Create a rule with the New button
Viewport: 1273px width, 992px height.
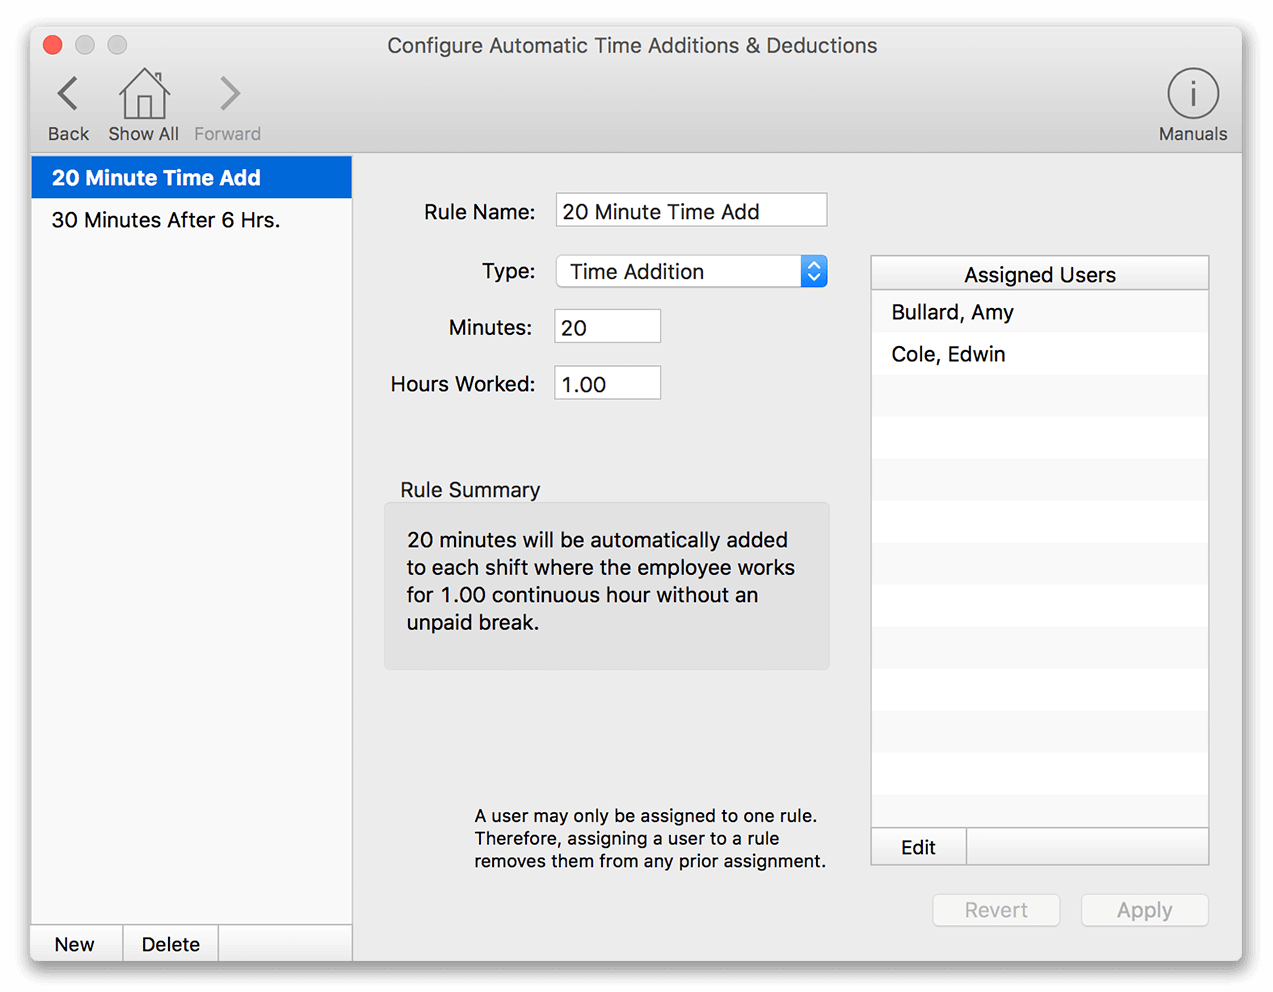[x=75, y=943]
